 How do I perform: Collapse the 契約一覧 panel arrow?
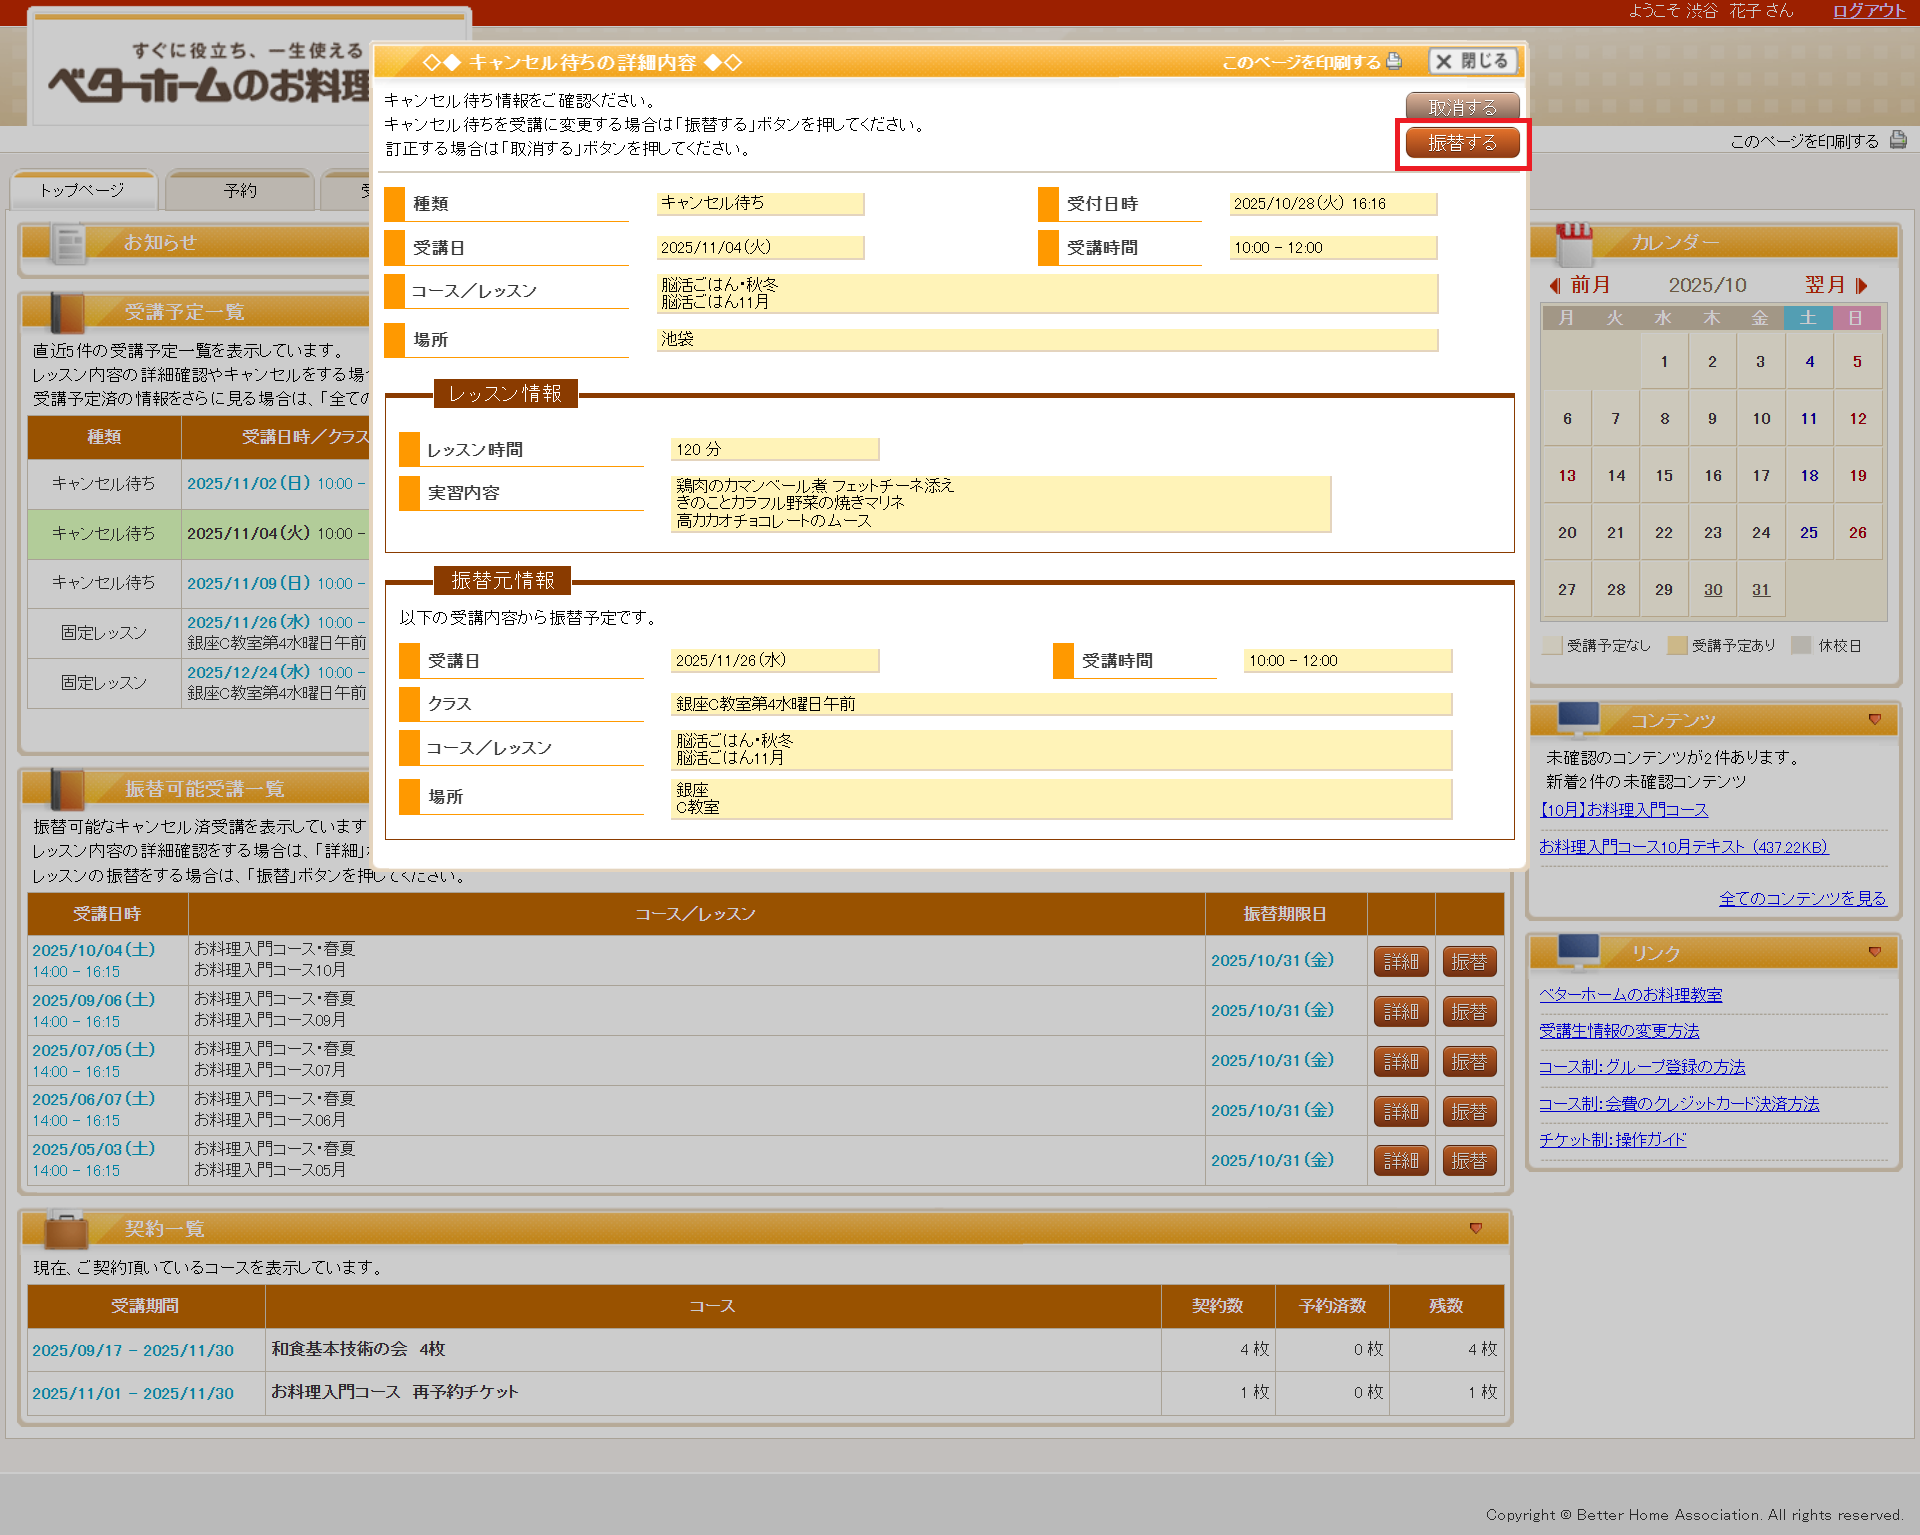pyautogui.click(x=1475, y=1228)
